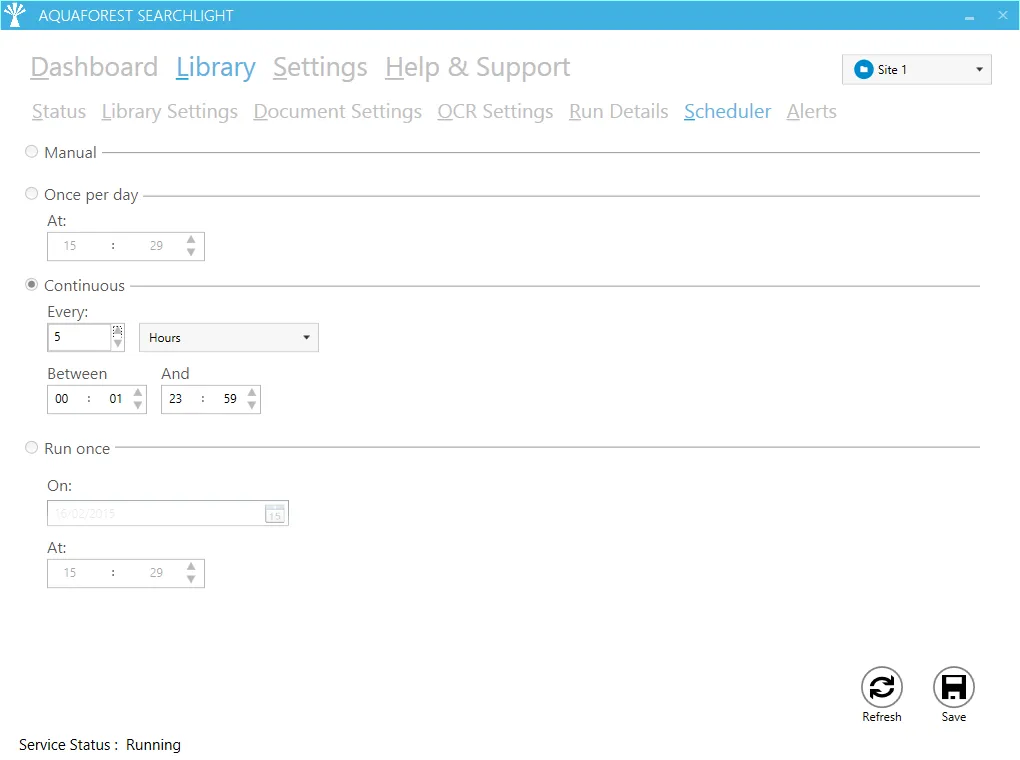Switch to the Alerts sub-tab

pyautogui.click(x=812, y=111)
